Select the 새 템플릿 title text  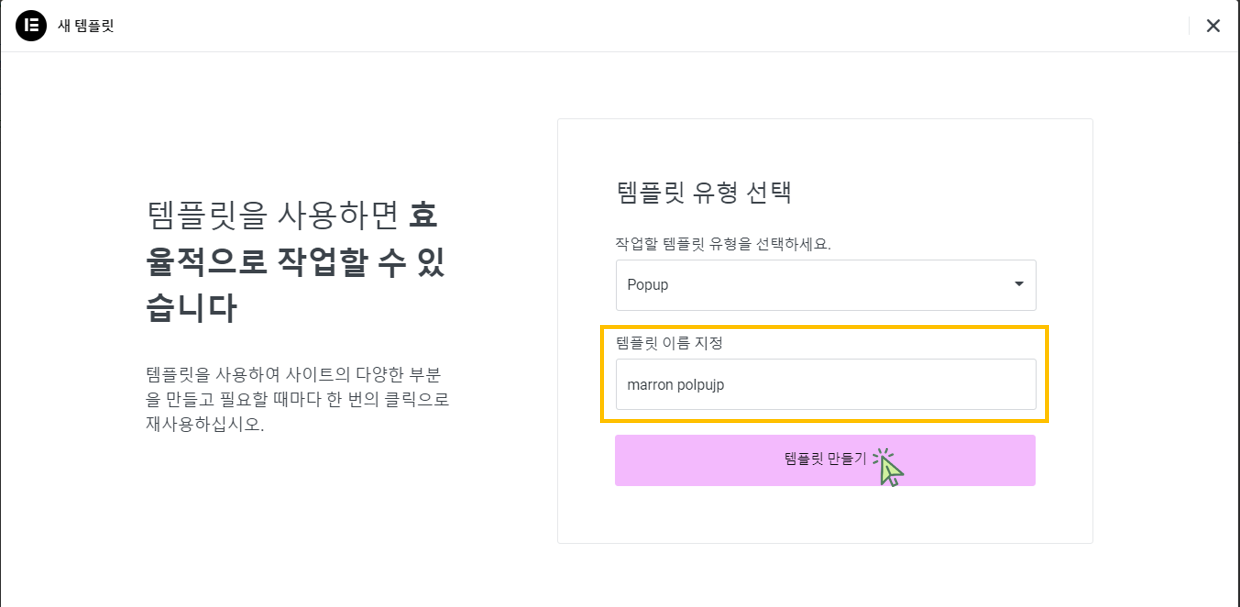[86, 26]
